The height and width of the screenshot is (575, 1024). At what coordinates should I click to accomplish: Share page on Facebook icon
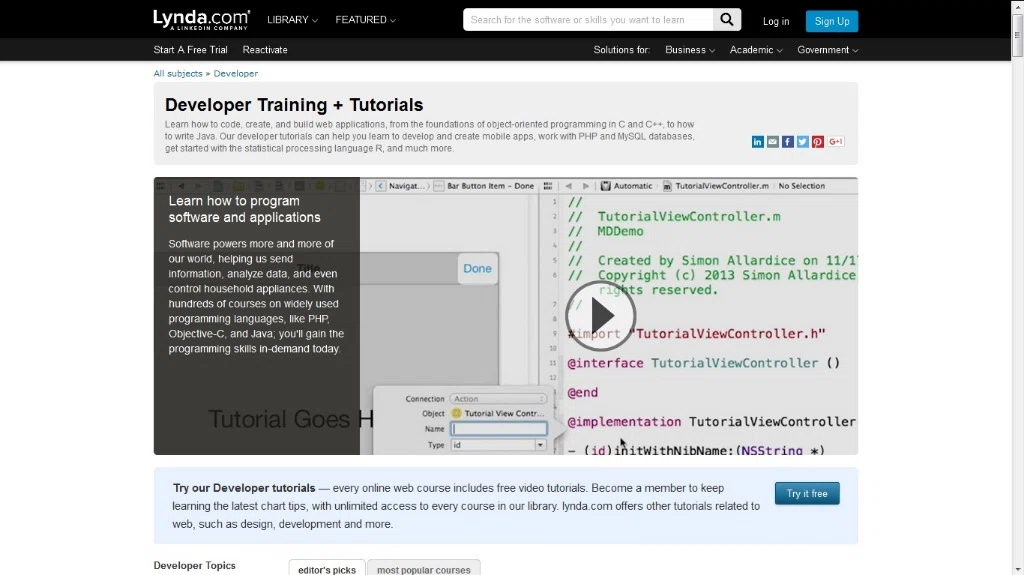pyautogui.click(x=788, y=142)
